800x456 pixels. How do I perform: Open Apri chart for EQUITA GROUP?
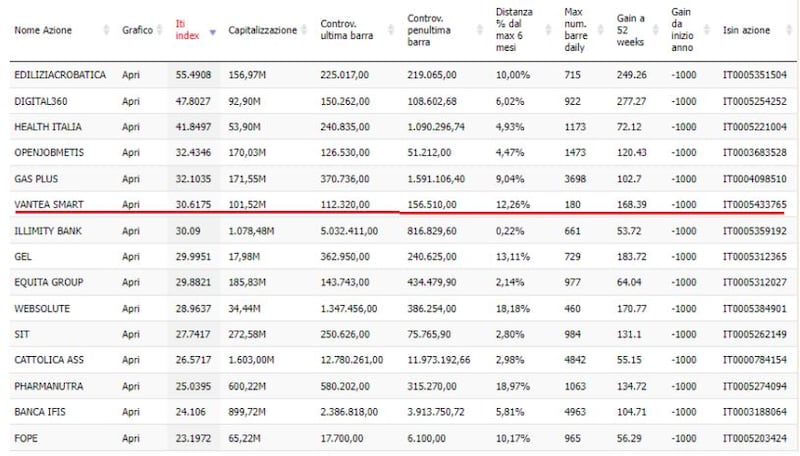tap(131, 282)
